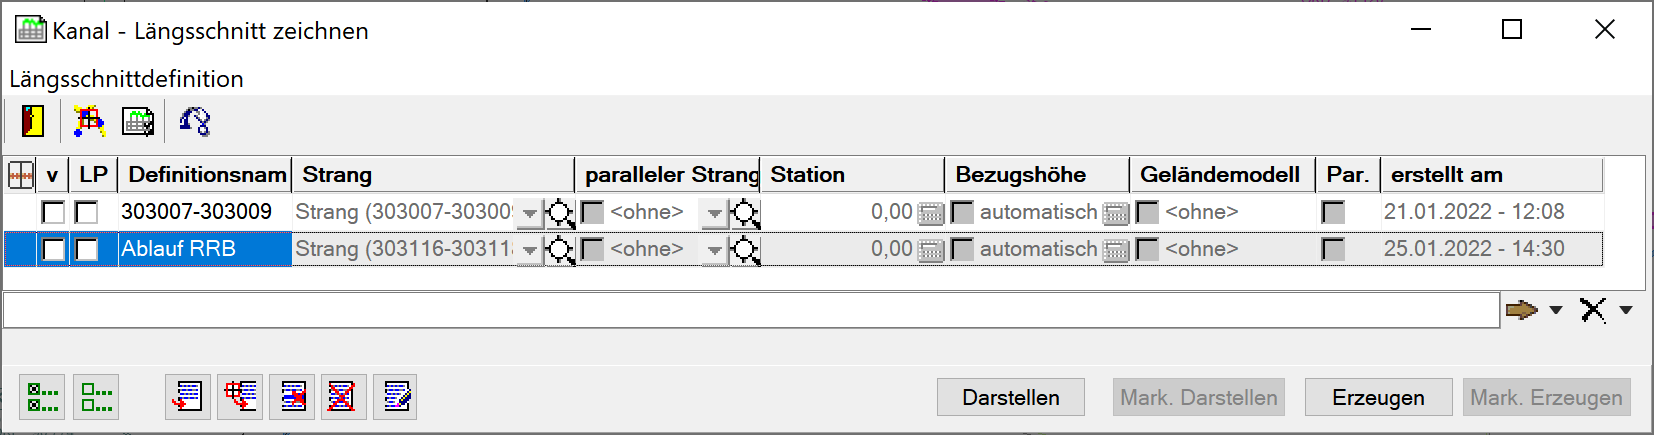1654x435 pixels.
Task: Click the edit document pencil icon
Action: coord(396,397)
